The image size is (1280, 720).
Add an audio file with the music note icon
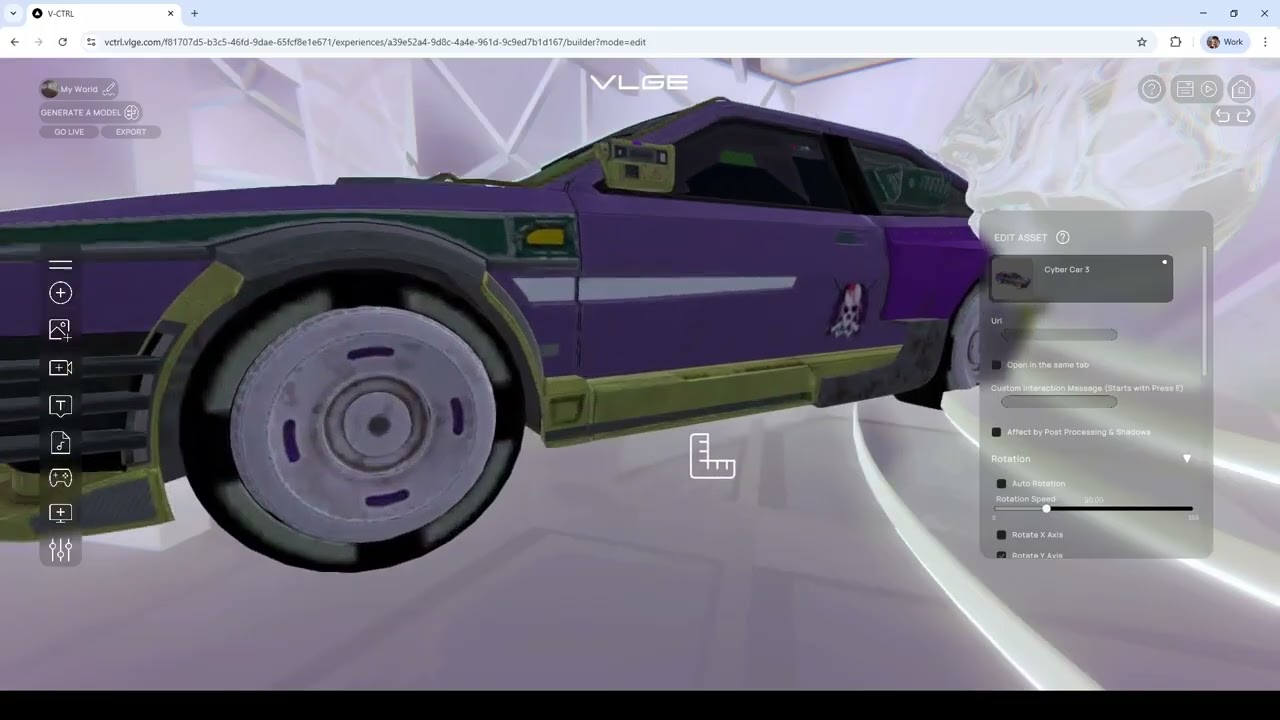pyautogui.click(x=60, y=442)
